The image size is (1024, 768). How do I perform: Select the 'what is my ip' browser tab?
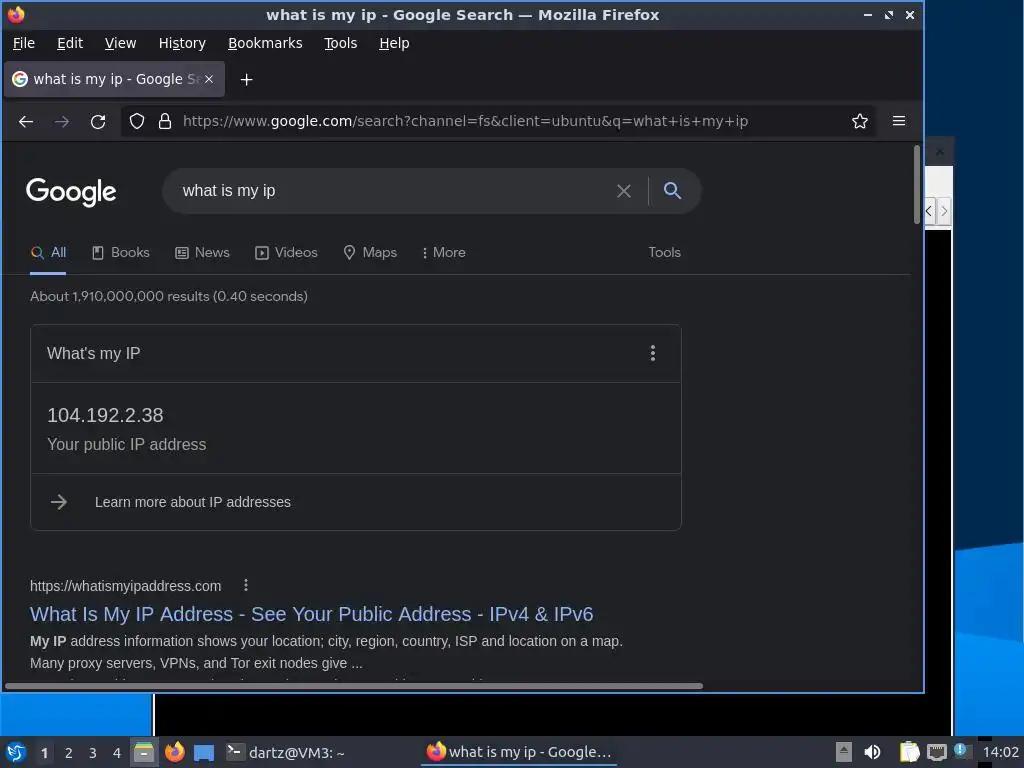pos(114,79)
